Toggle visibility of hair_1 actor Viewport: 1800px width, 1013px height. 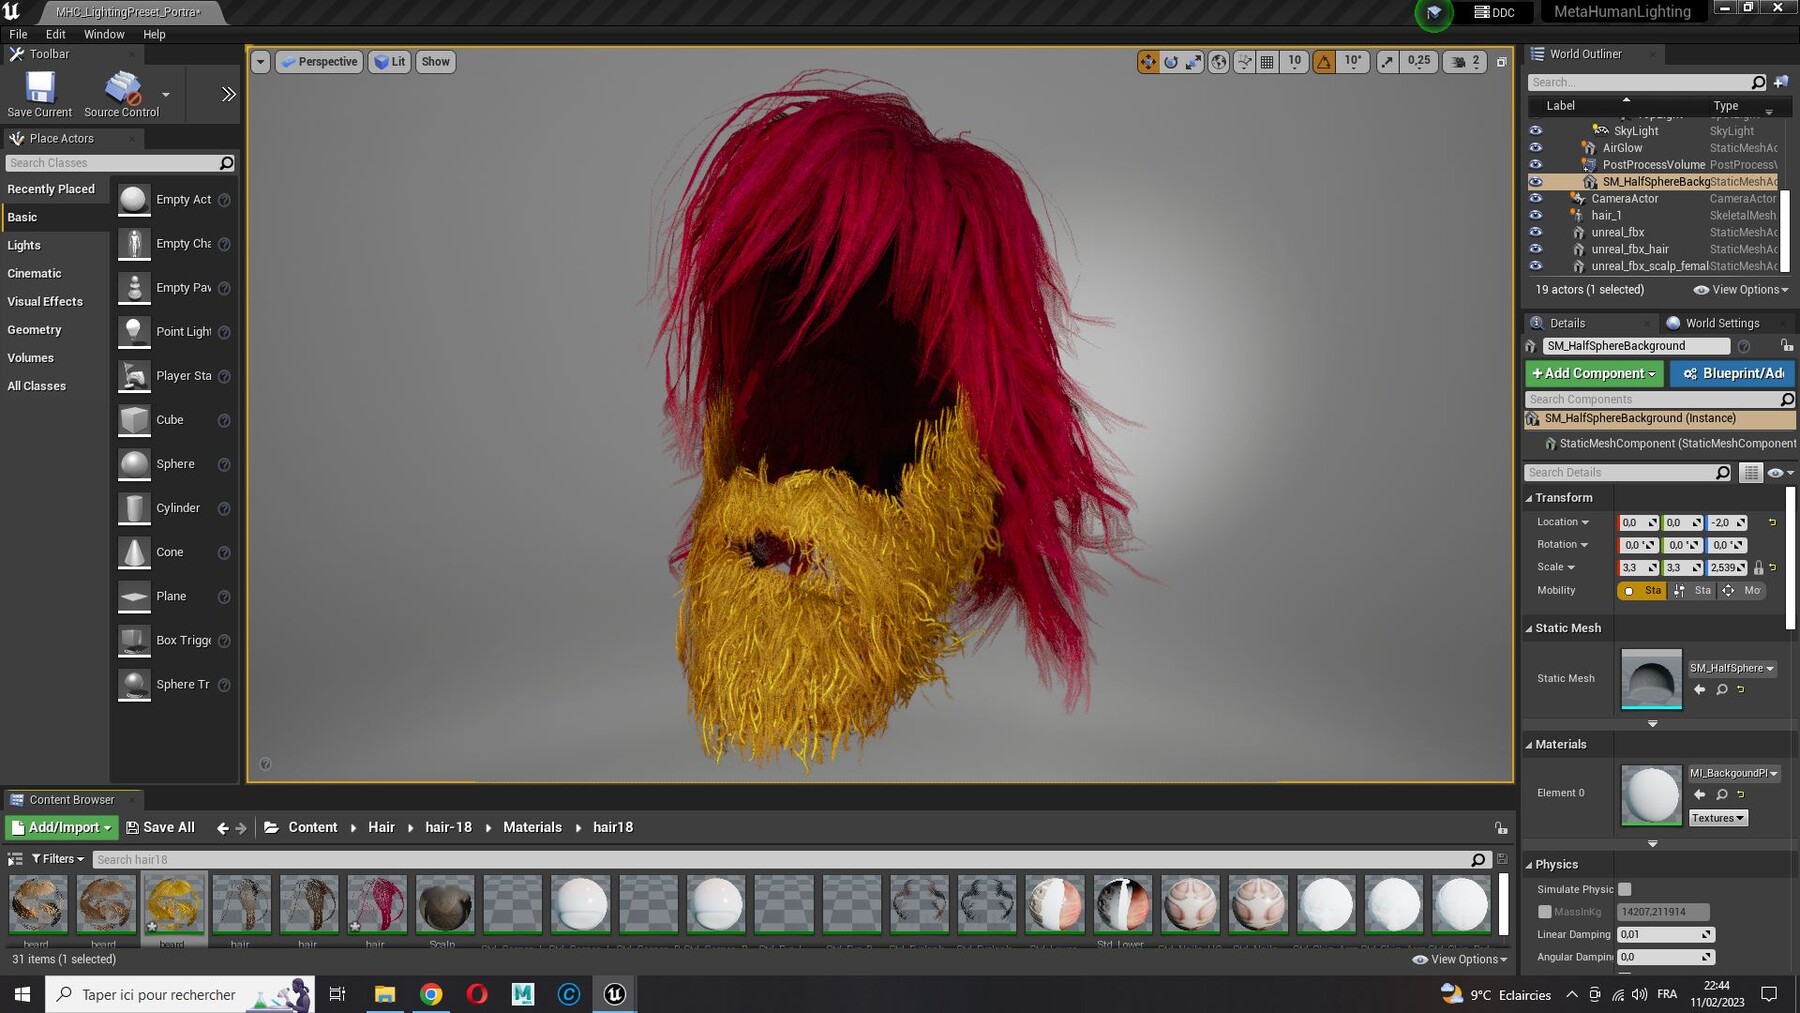point(1535,216)
